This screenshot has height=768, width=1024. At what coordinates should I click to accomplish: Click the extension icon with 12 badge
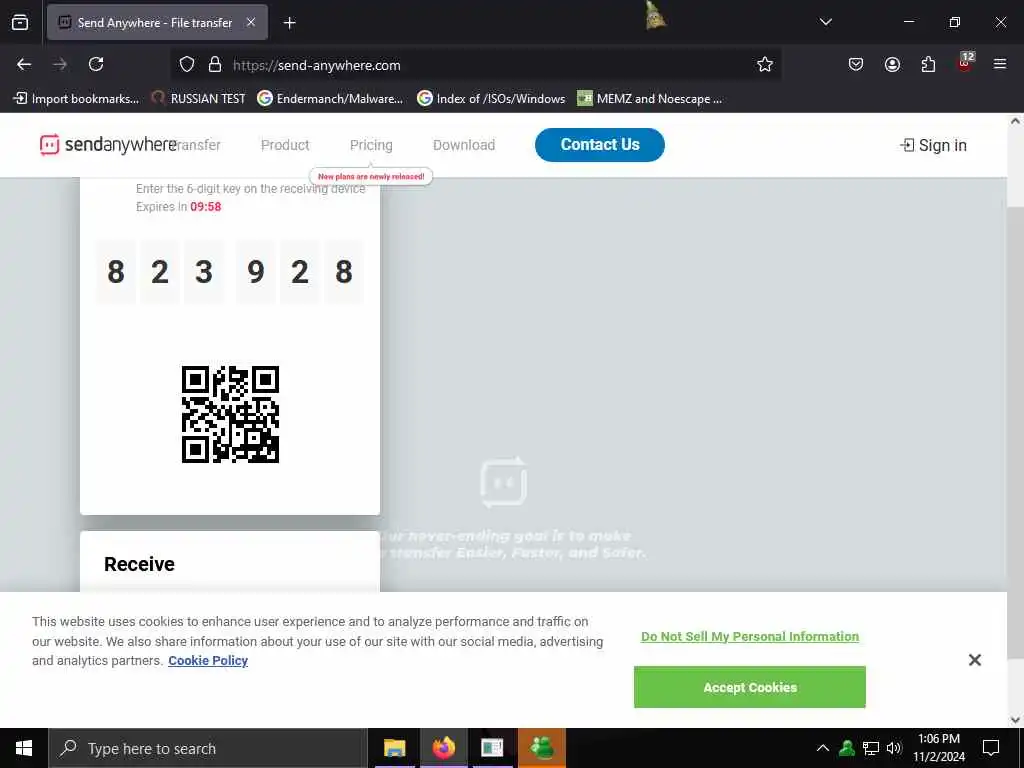click(965, 62)
